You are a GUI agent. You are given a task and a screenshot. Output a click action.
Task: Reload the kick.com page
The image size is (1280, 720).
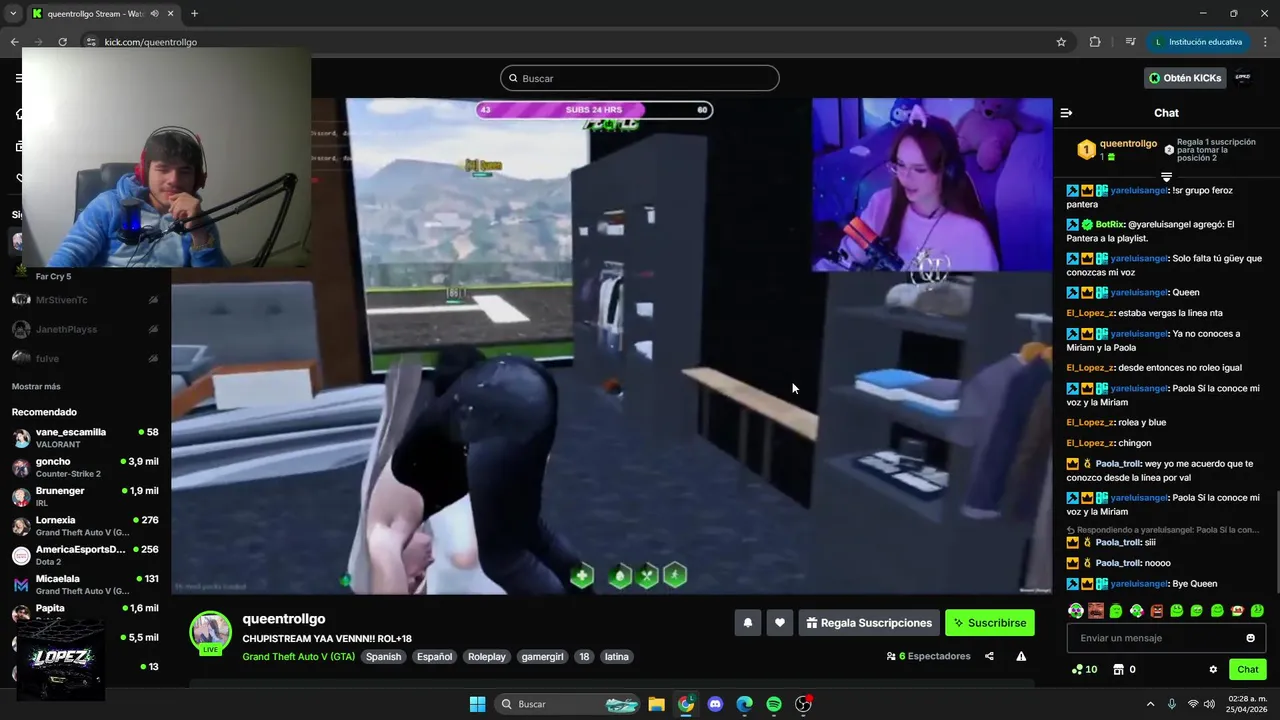(x=62, y=42)
